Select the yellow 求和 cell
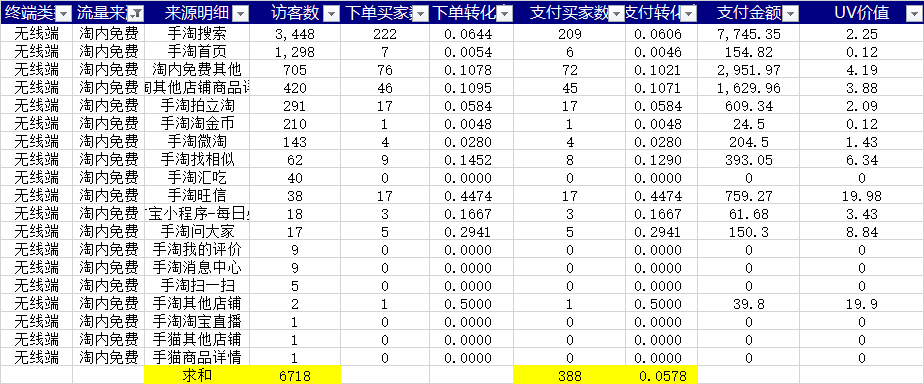The height and width of the screenshot is (384, 924). click(197, 375)
